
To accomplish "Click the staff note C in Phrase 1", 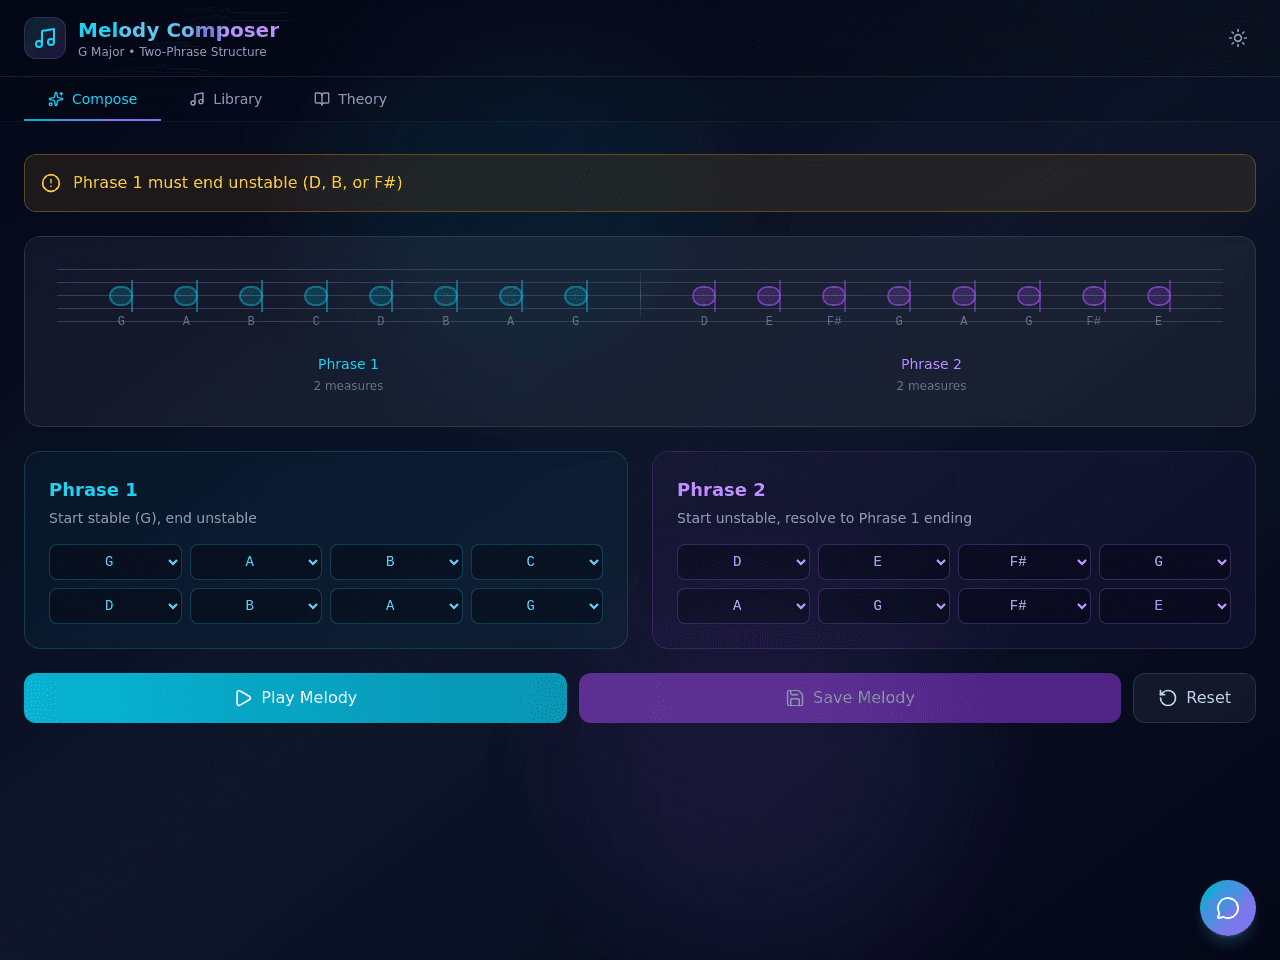I will pyautogui.click(x=316, y=295).
